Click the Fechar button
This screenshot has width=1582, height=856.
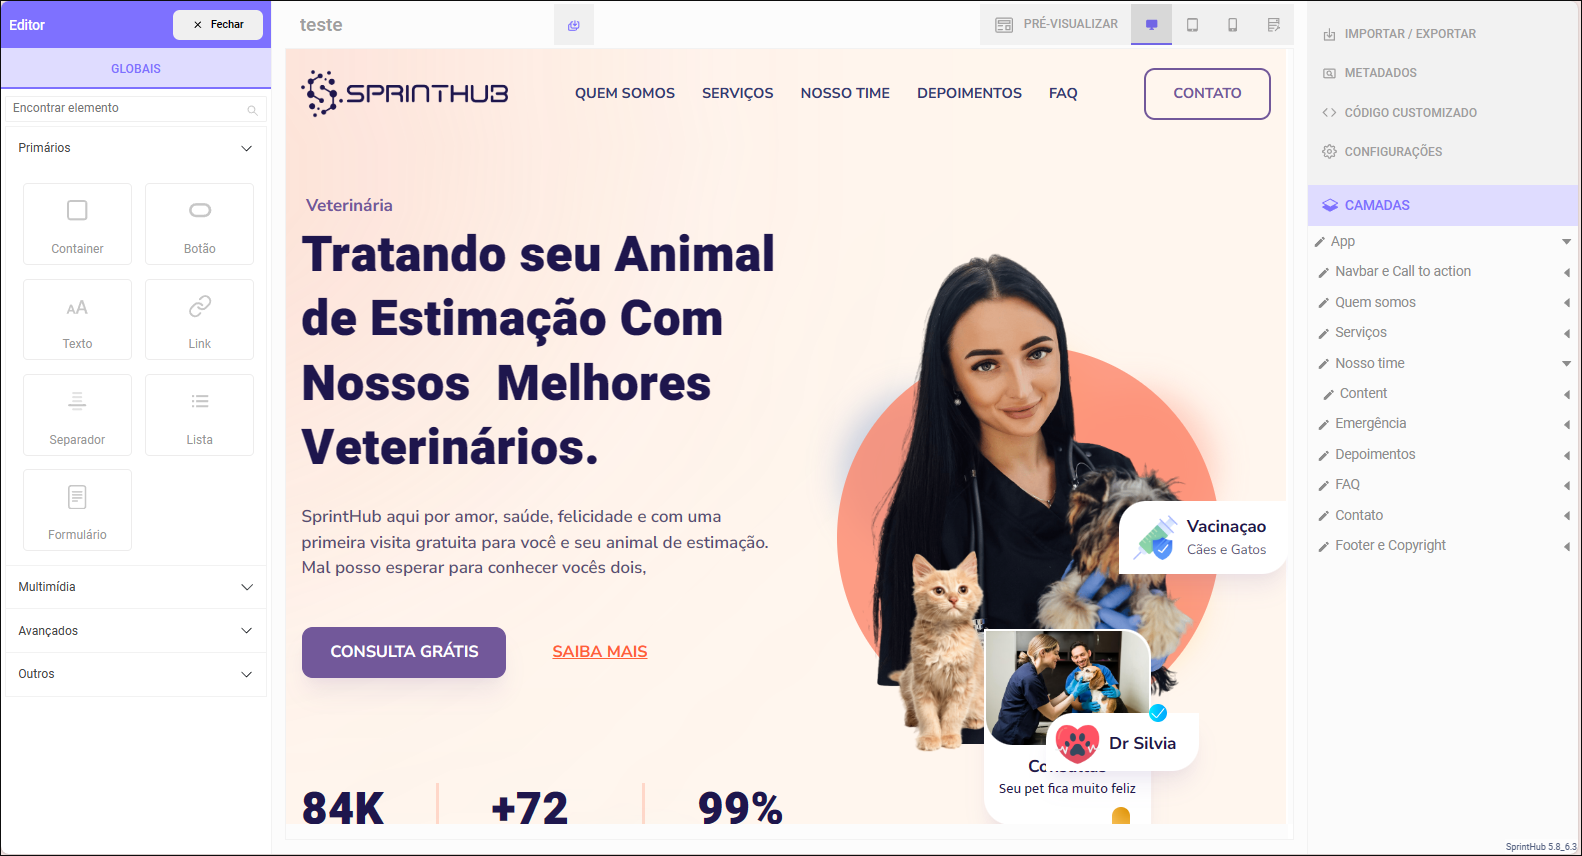click(218, 25)
